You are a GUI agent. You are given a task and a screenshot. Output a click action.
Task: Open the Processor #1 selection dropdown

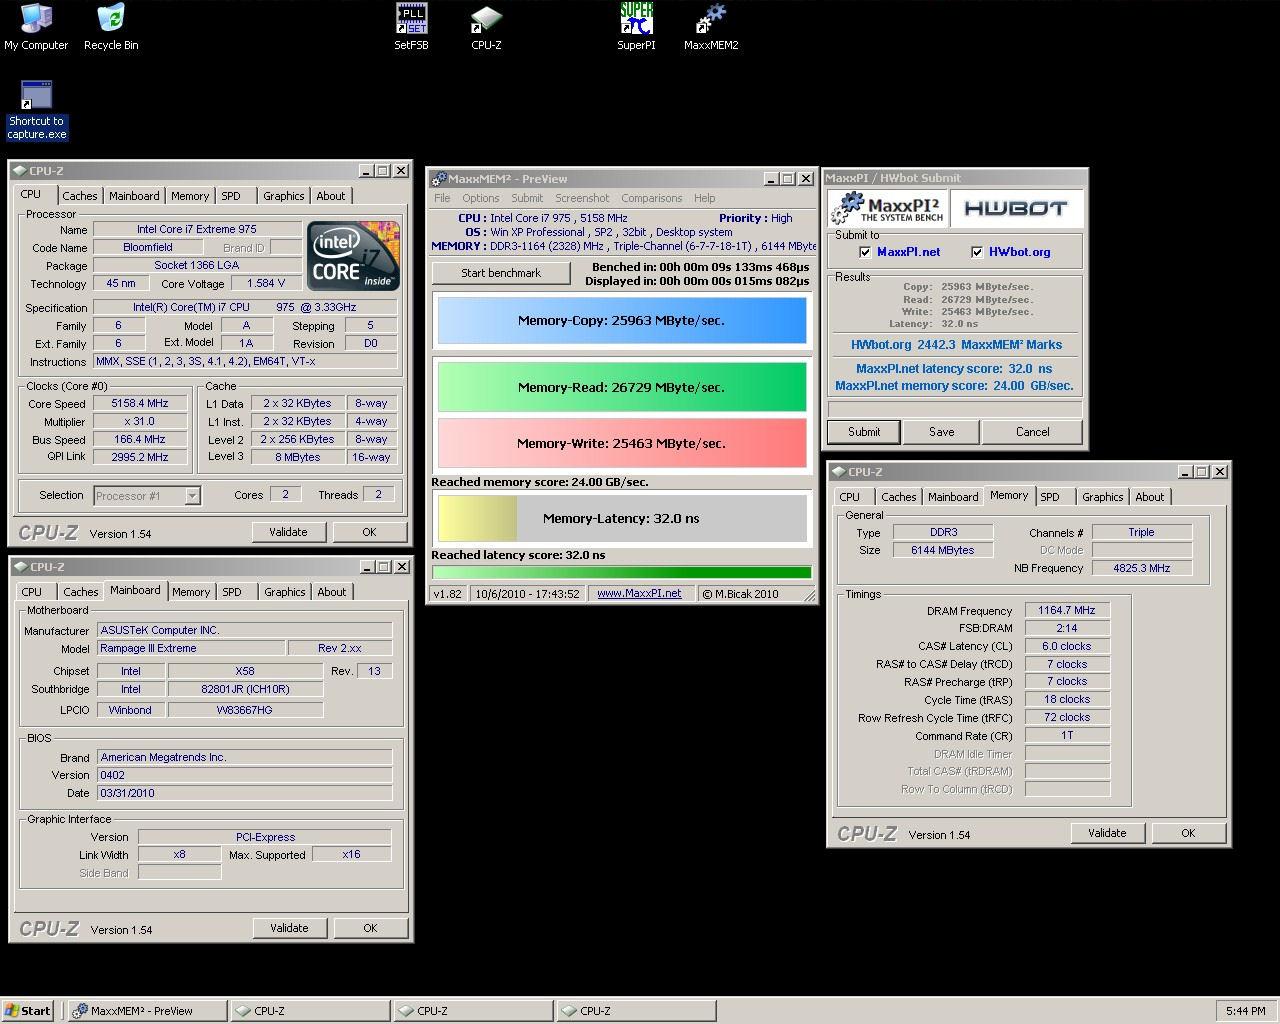192,495
